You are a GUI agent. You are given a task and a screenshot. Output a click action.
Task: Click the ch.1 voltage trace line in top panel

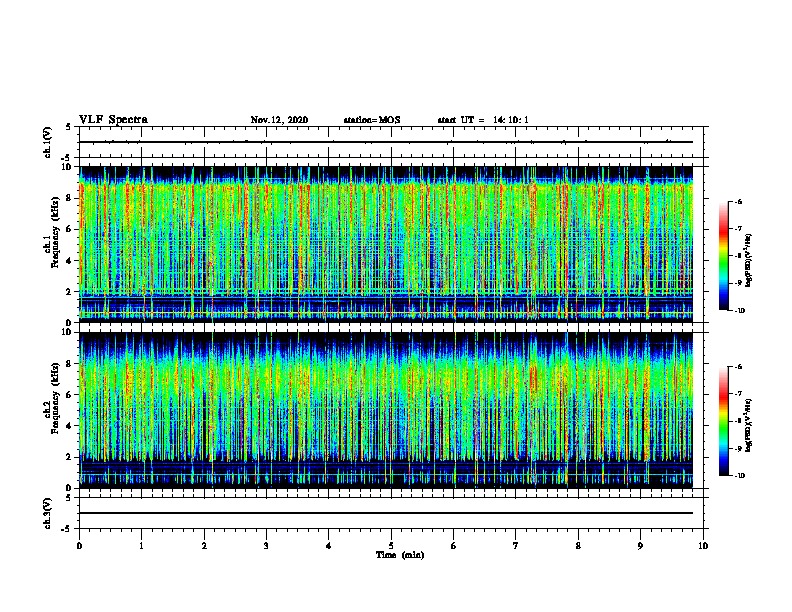tap(386, 142)
